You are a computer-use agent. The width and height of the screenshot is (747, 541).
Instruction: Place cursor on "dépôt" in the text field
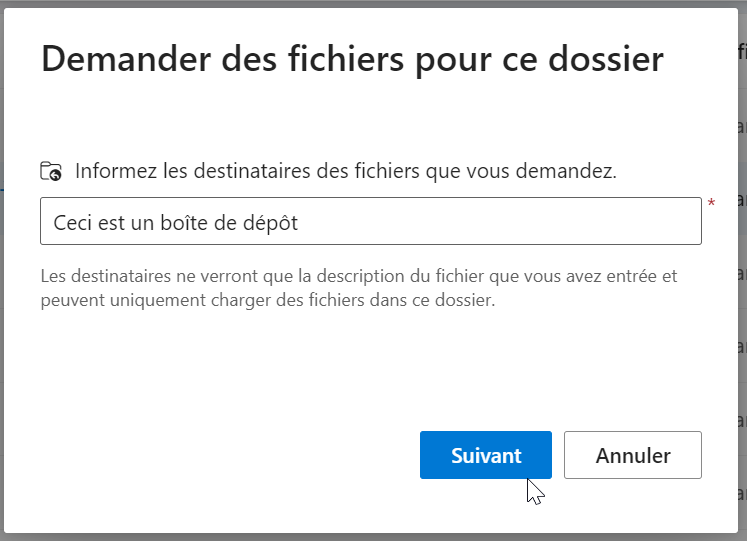pyautogui.click(x=272, y=223)
